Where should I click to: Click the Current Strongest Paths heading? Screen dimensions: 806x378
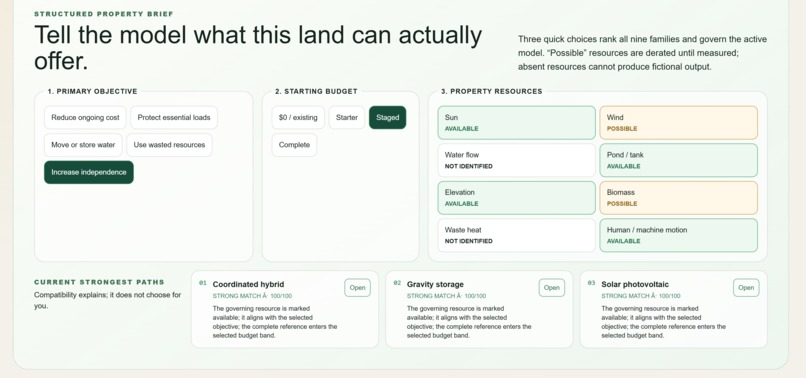point(99,282)
